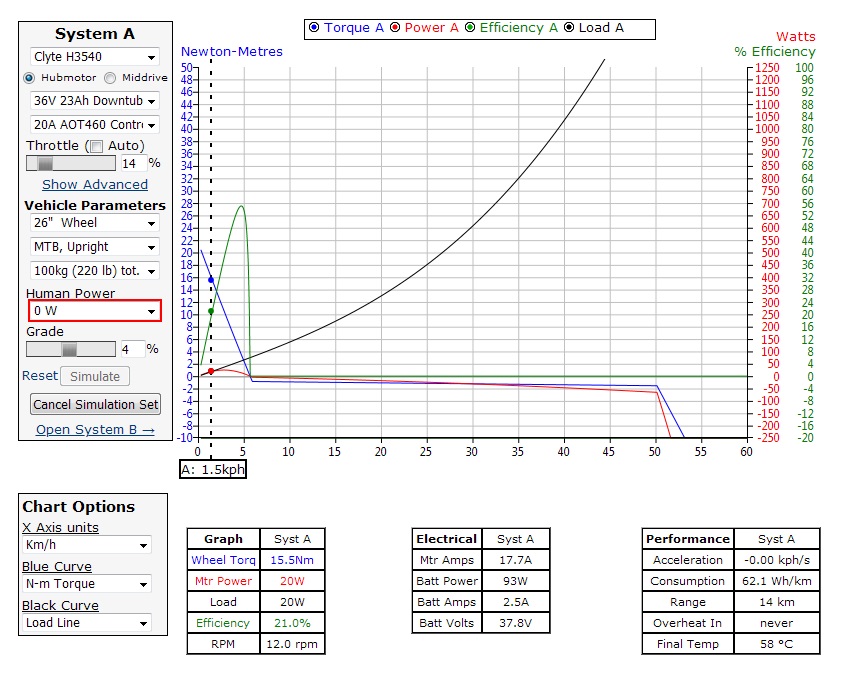The height and width of the screenshot is (678, 864).
Task: Toggle Efficiency A legend marker
Action: (x=470, y=28)
